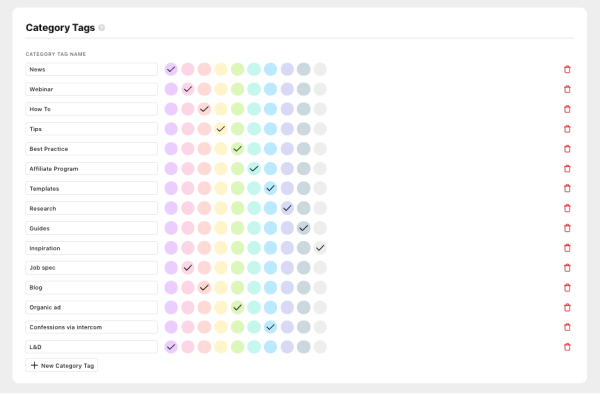Pick the pink swatch for Templates

(188, 188)
